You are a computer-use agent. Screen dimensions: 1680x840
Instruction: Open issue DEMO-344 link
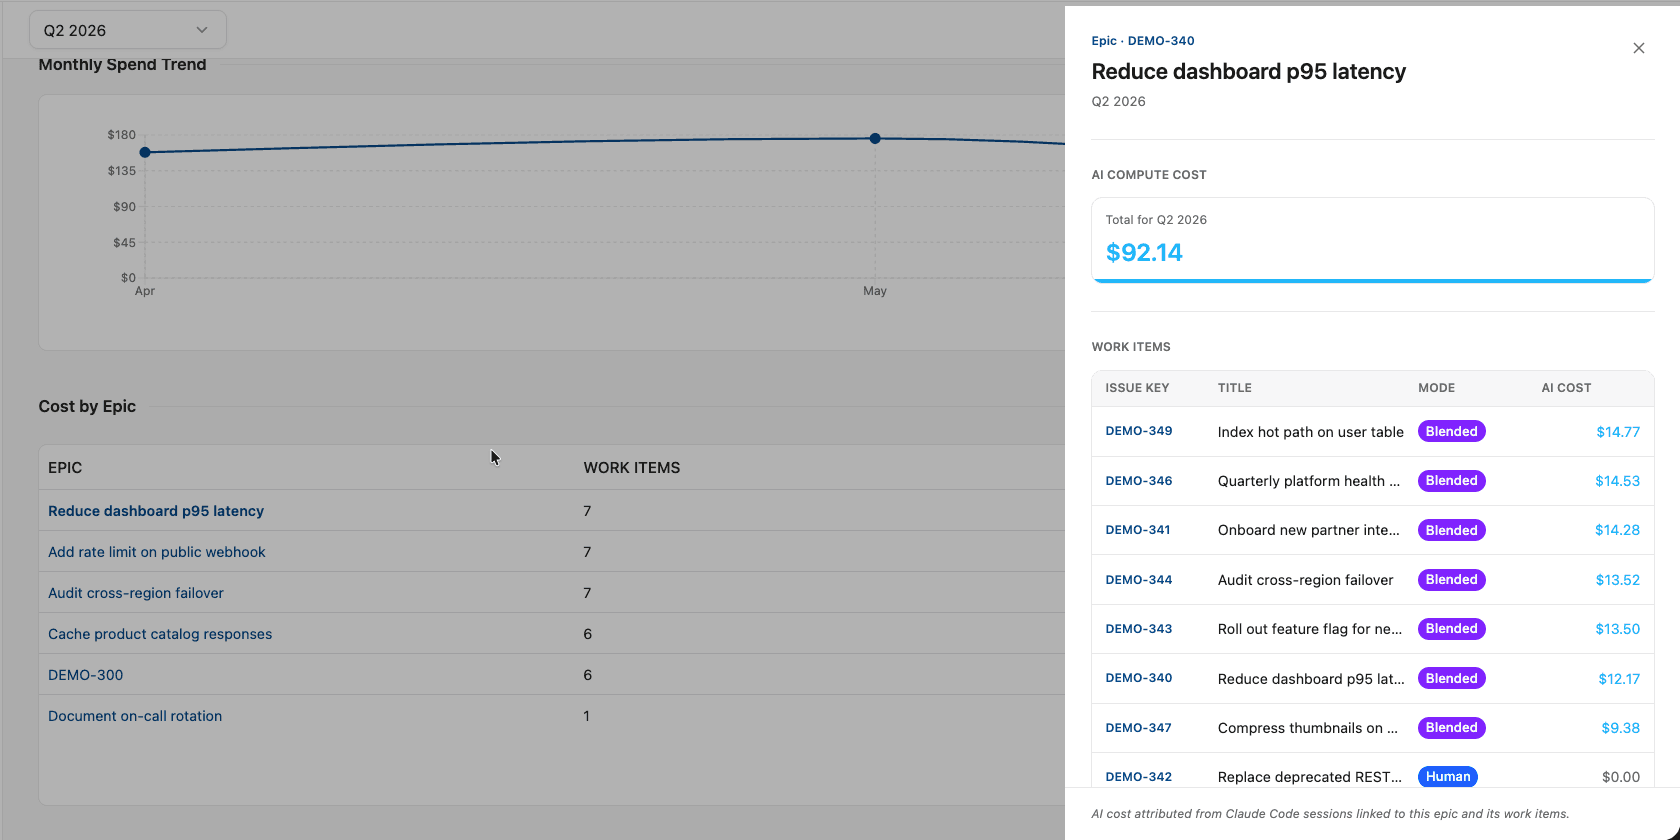1138,580
